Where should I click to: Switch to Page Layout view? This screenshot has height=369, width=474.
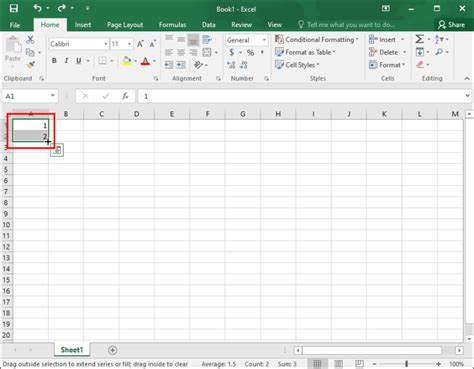338,364
